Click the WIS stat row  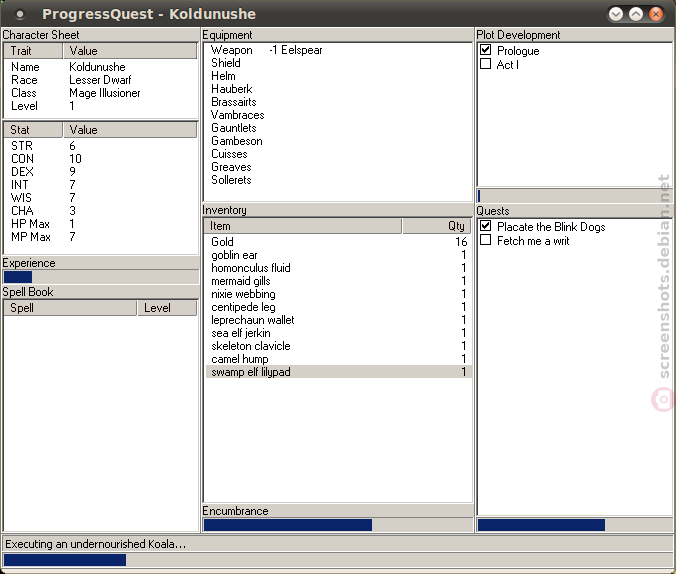[x=100, y=198]
